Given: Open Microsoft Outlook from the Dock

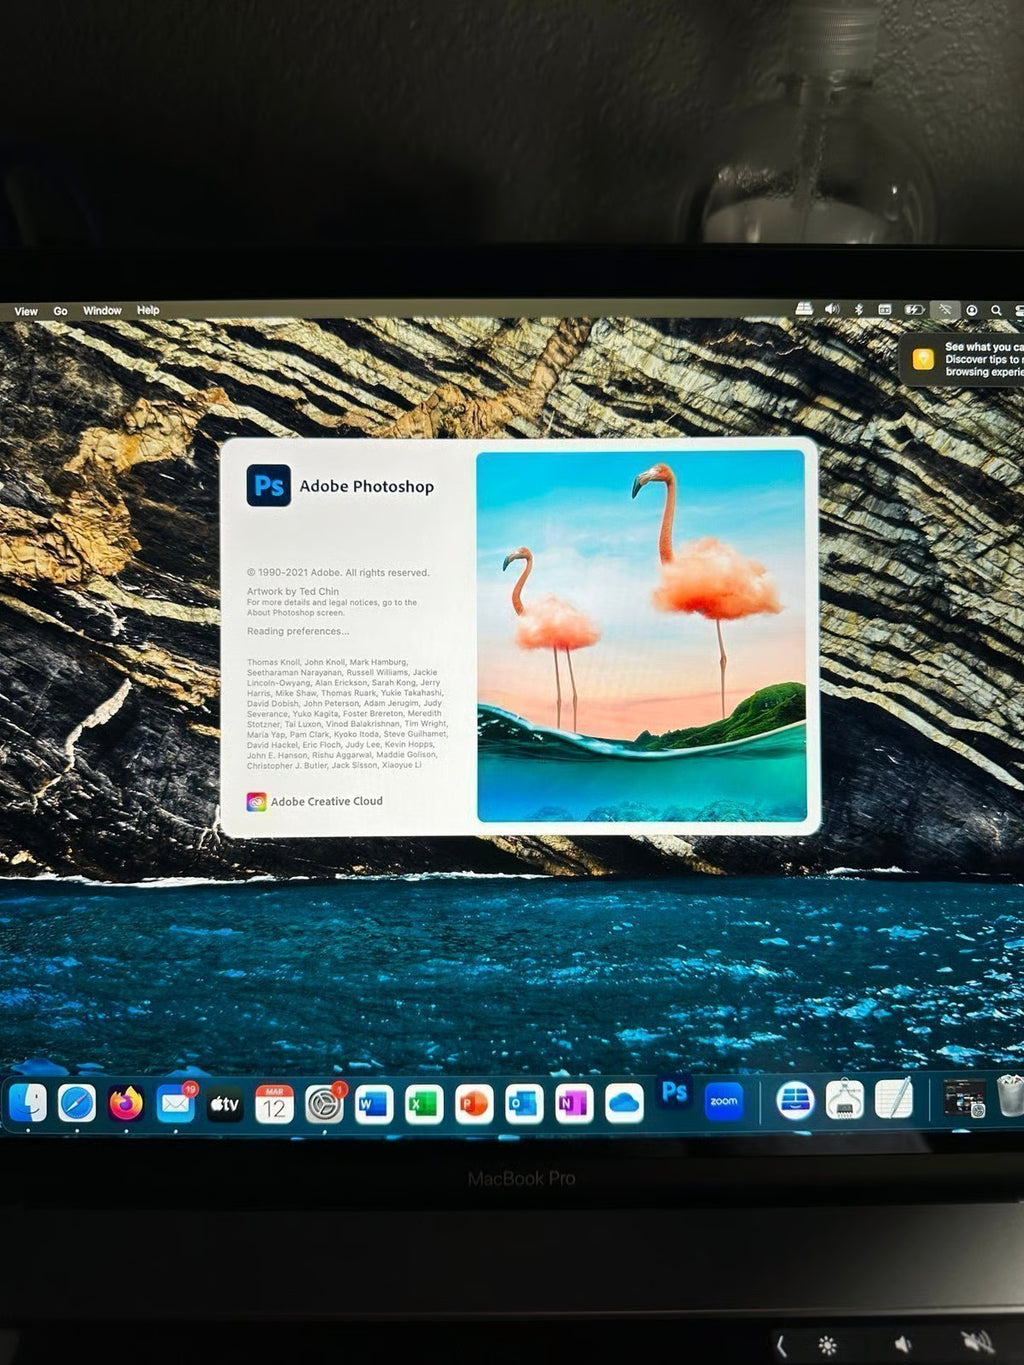Looking at the screenshot, I should pyautogui.click(x=524, y=1101).
